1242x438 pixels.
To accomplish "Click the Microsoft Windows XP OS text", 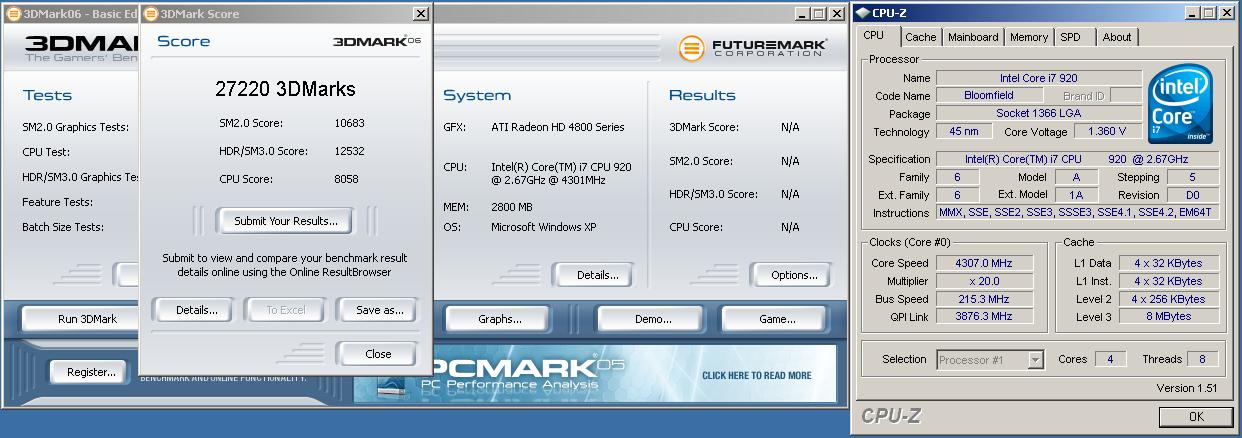I will 544,227.
